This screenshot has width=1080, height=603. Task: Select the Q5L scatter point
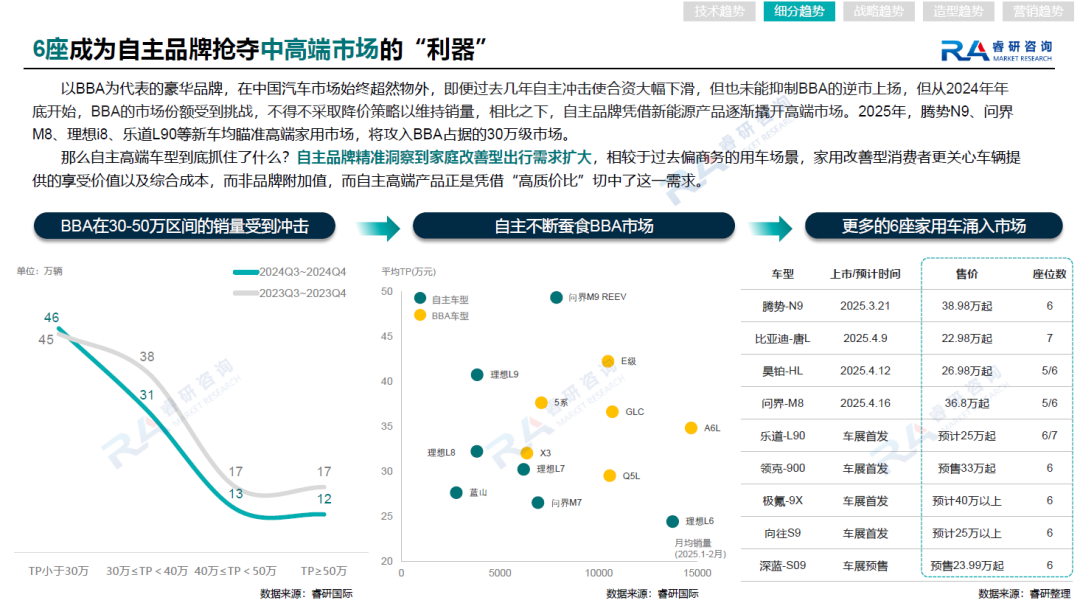[x=610, y=476]
